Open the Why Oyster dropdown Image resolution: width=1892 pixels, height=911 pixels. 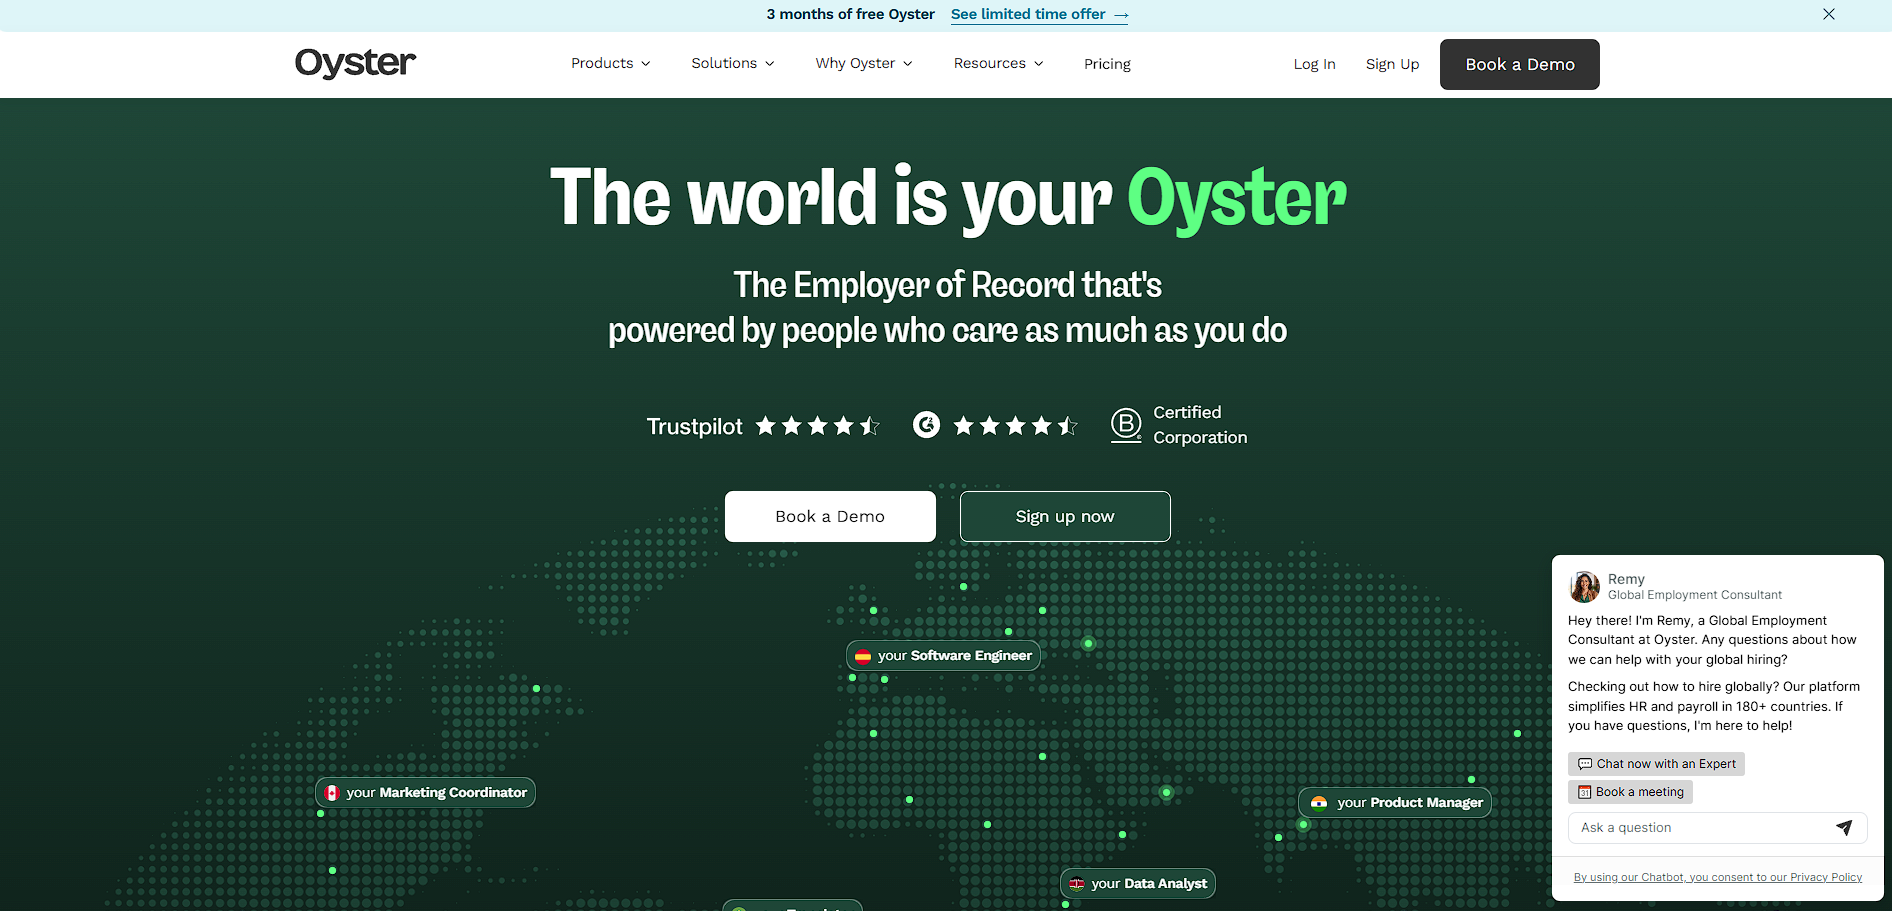864,63
